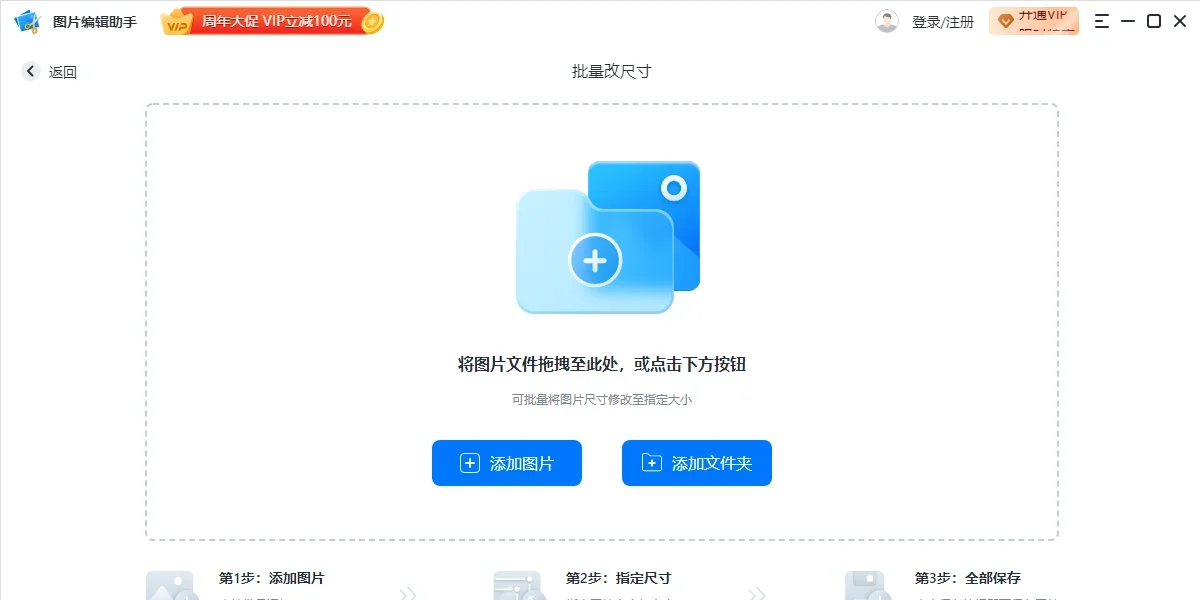Image resolution: width=1200 pixels, height=600 pixels.
Task: Click the user avatar icon
Action: [887, 21]
